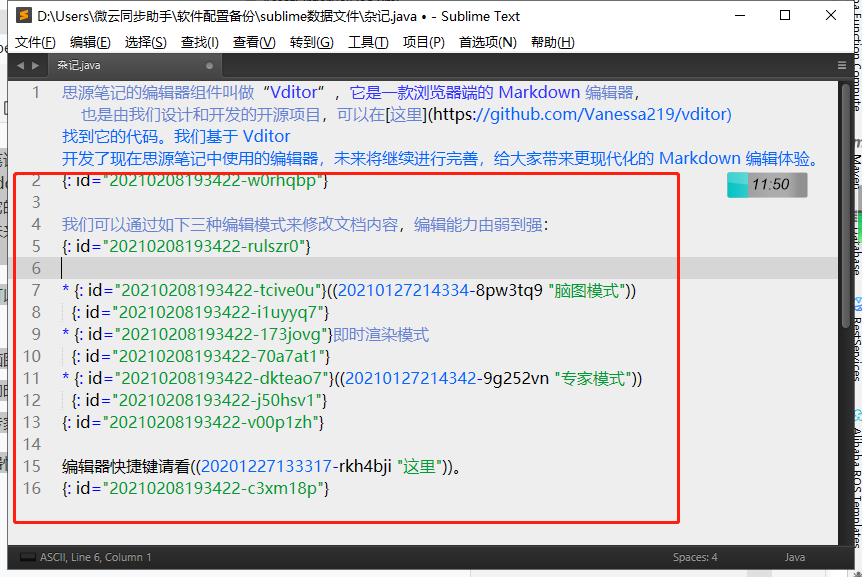Click 即时渲染模式 text on line 9
Screen dimensions: 862x577
coord(381,334)
